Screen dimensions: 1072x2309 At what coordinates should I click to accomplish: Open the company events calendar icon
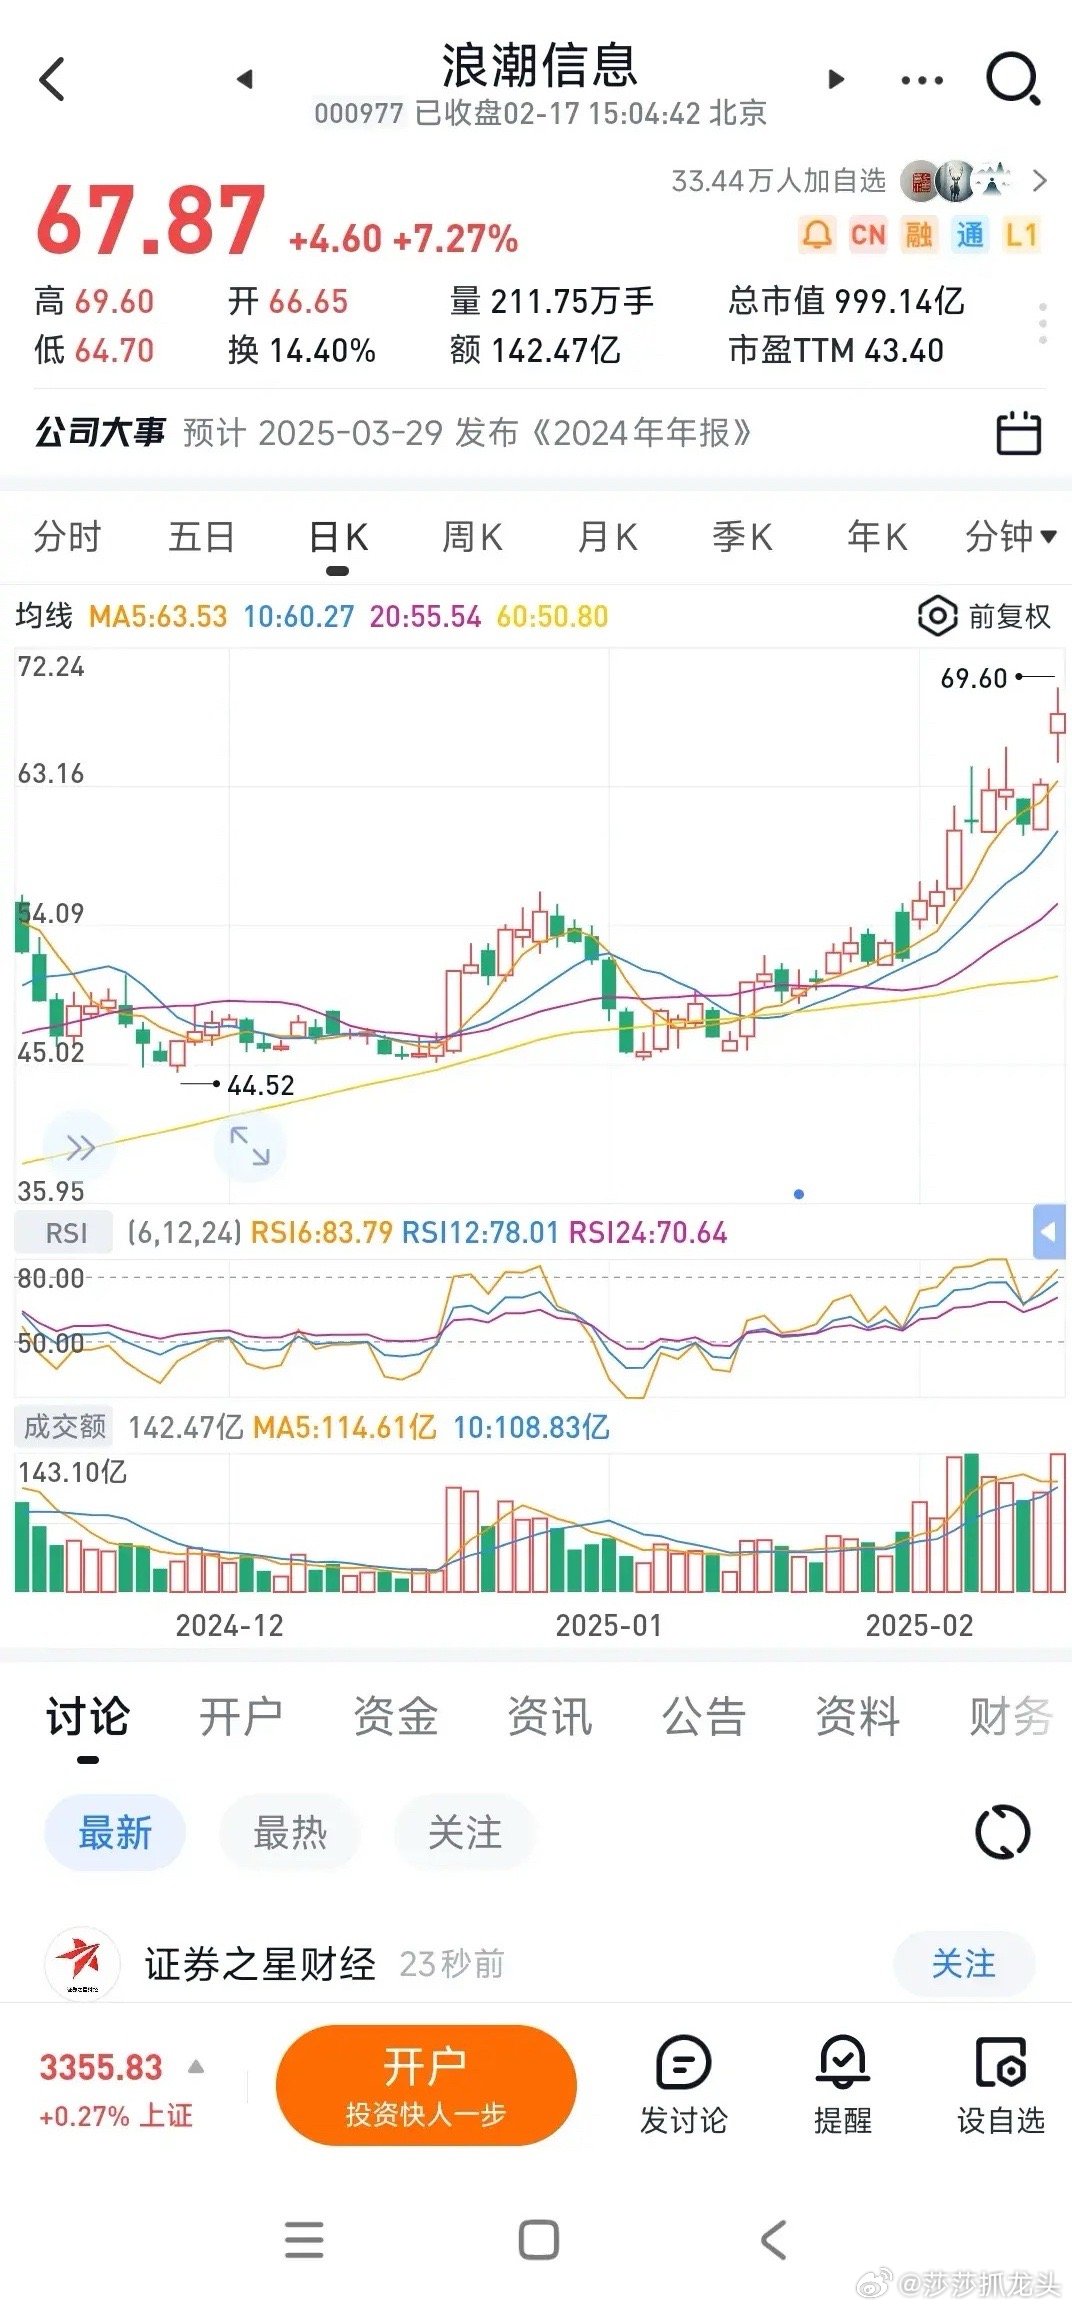pyautogui.click(x=1019, y=433)
